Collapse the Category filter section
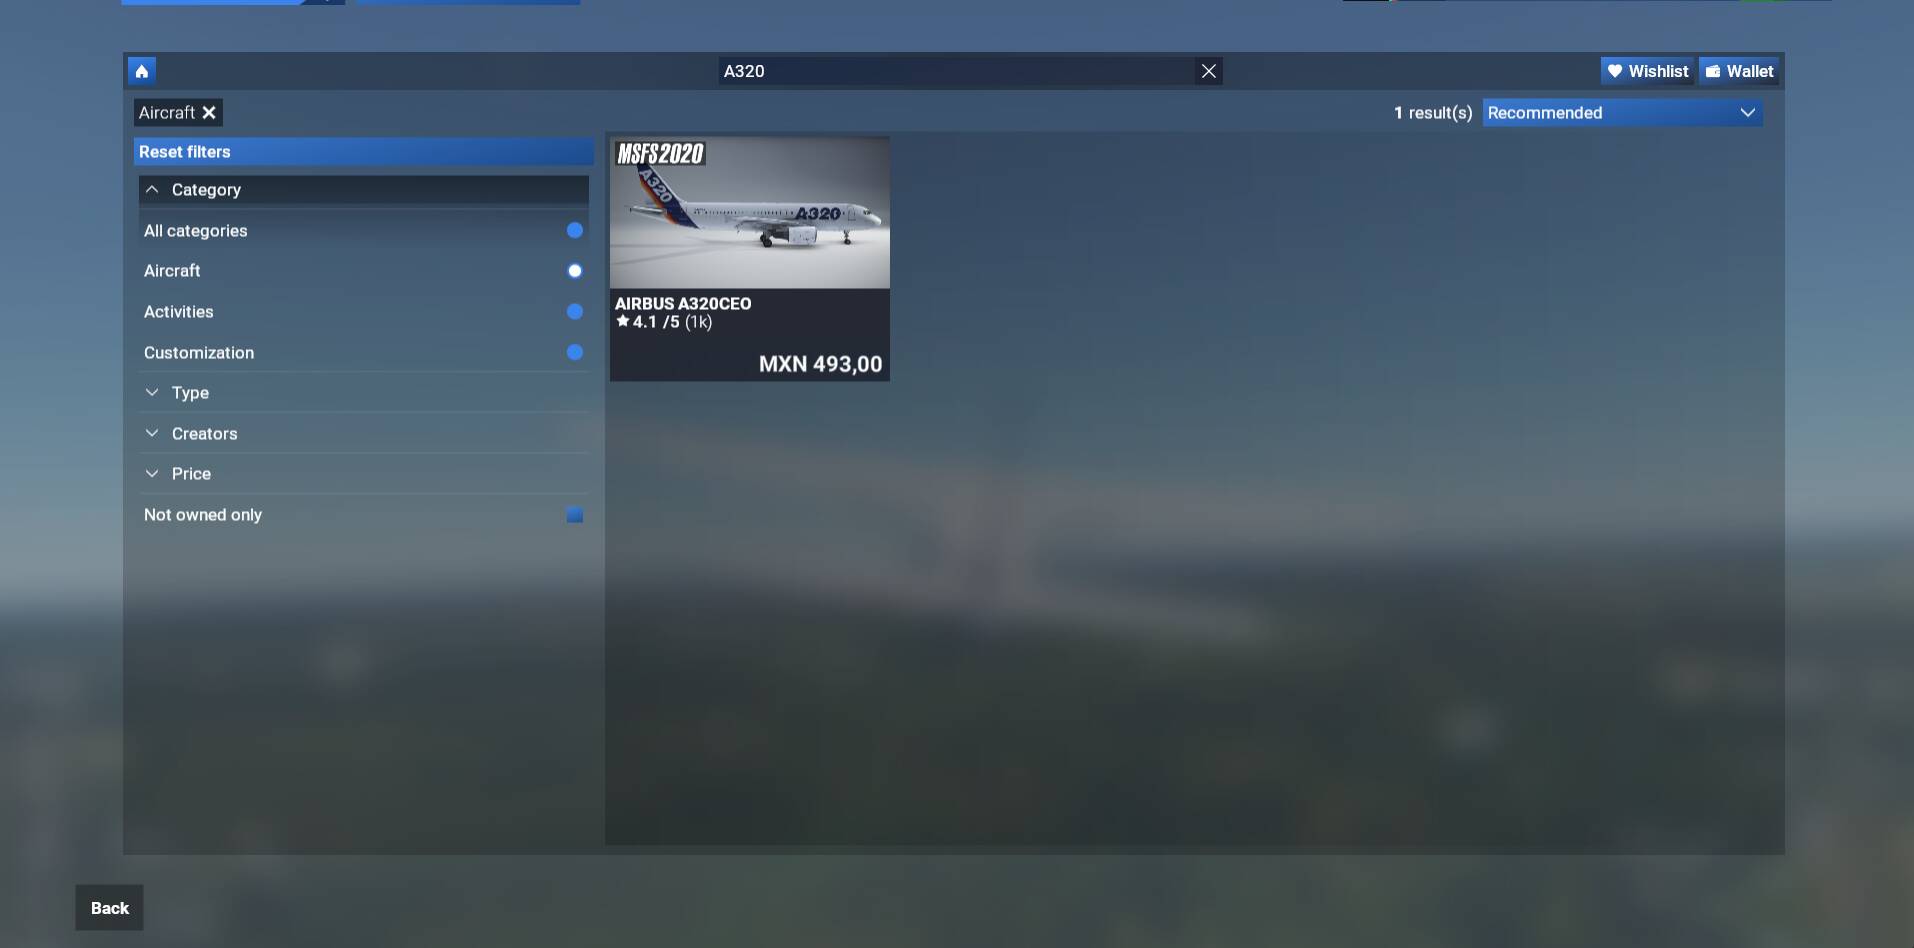 pyautogui.click(x=364, y=190)
